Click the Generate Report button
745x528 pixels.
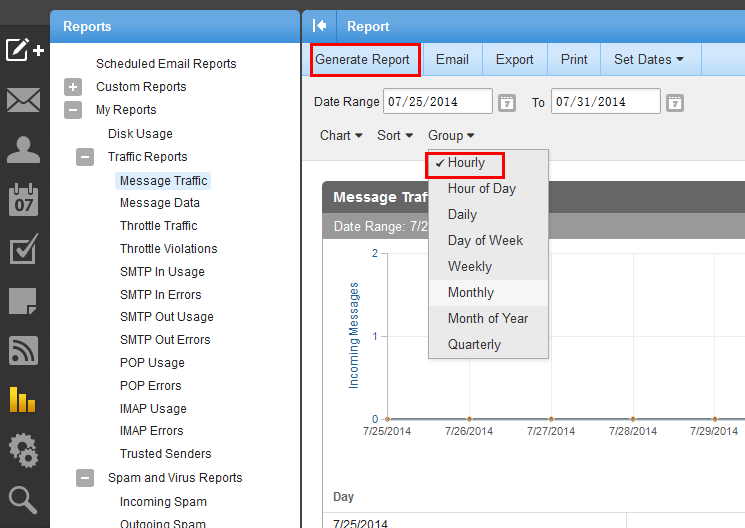pos(362,59)
